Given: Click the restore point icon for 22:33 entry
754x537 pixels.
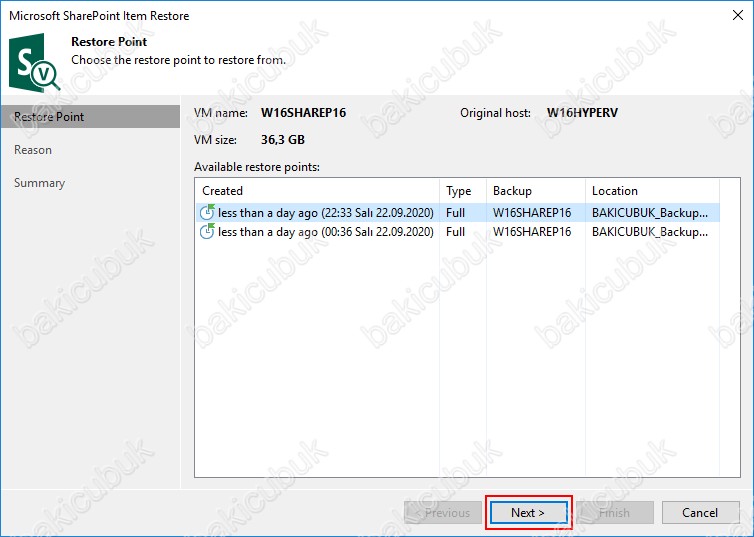Looking at the screenshot, I should point(207,212).
